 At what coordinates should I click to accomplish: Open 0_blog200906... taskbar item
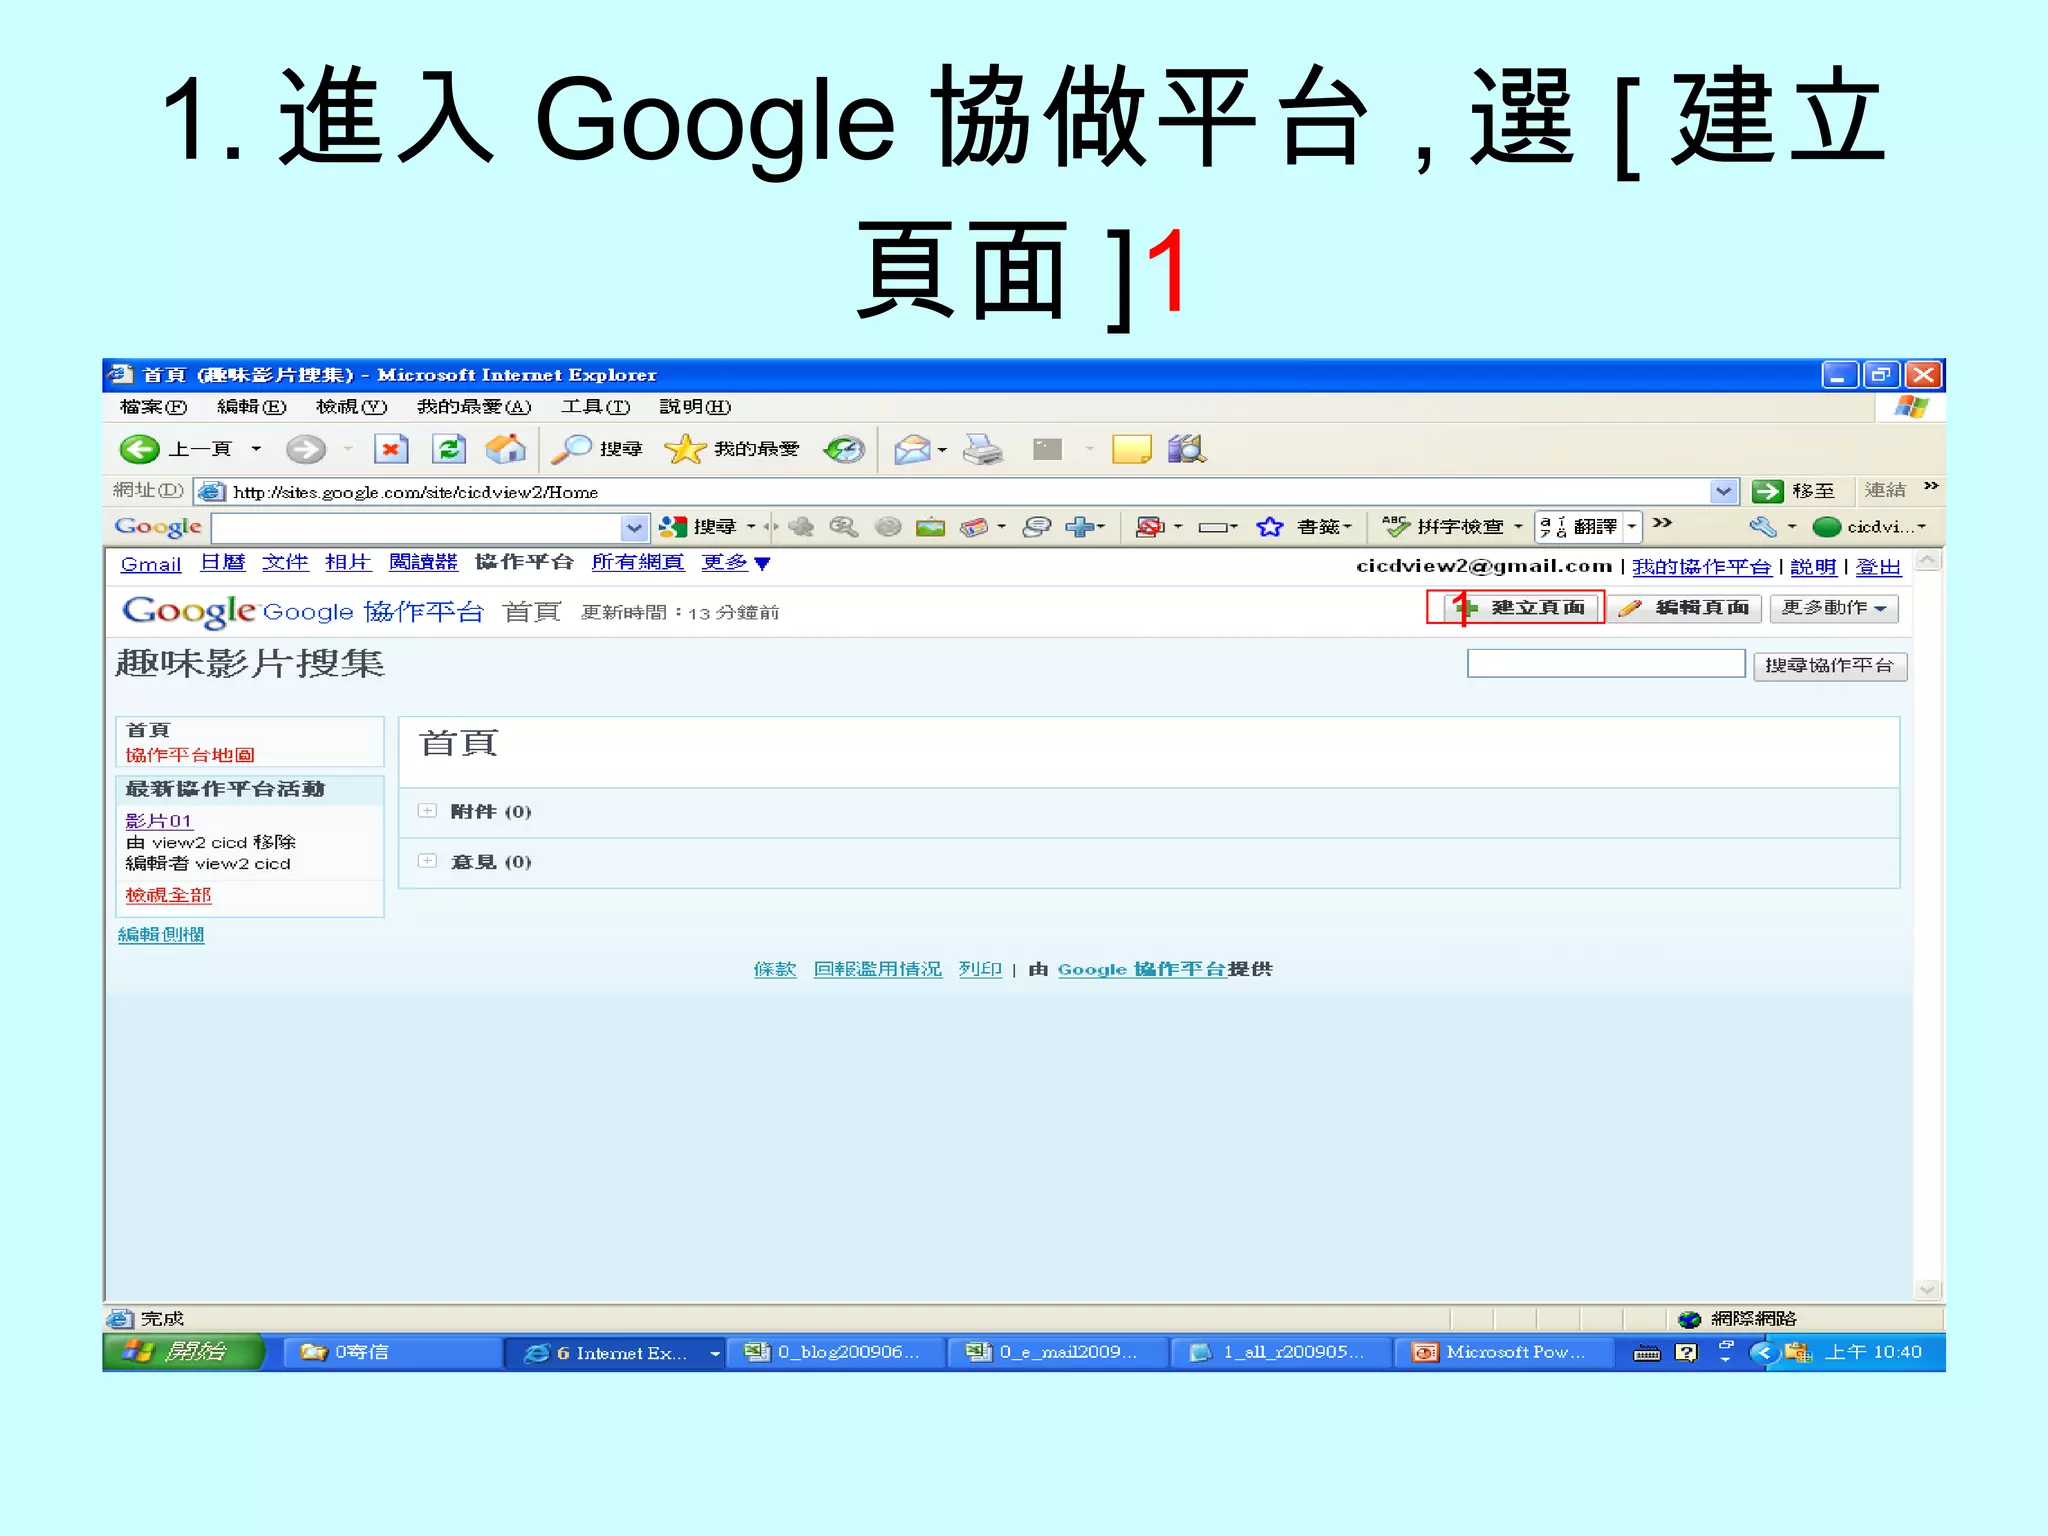click(834, 1352)
